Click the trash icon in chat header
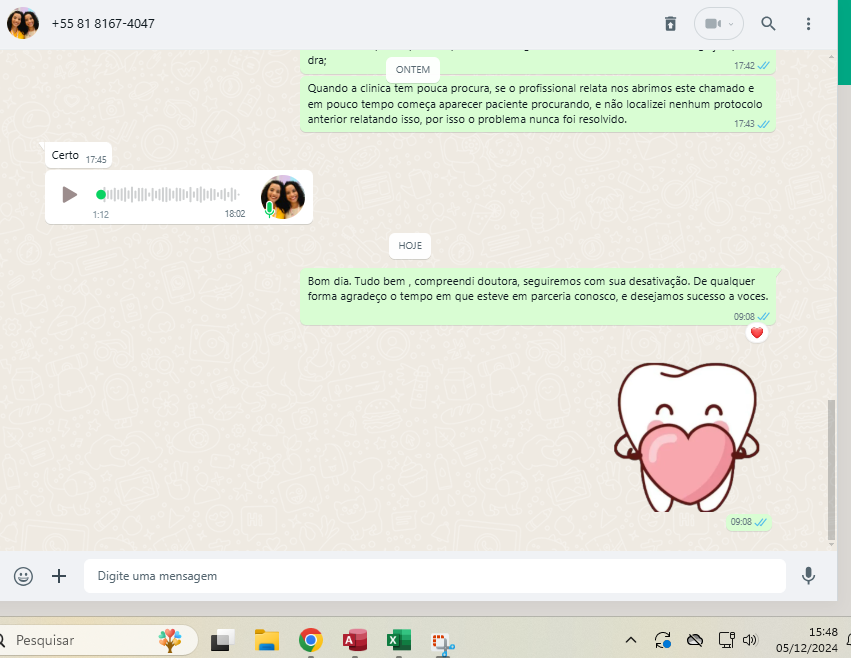Viewport: 851px width, 658px height. click(x=670, y=24)
